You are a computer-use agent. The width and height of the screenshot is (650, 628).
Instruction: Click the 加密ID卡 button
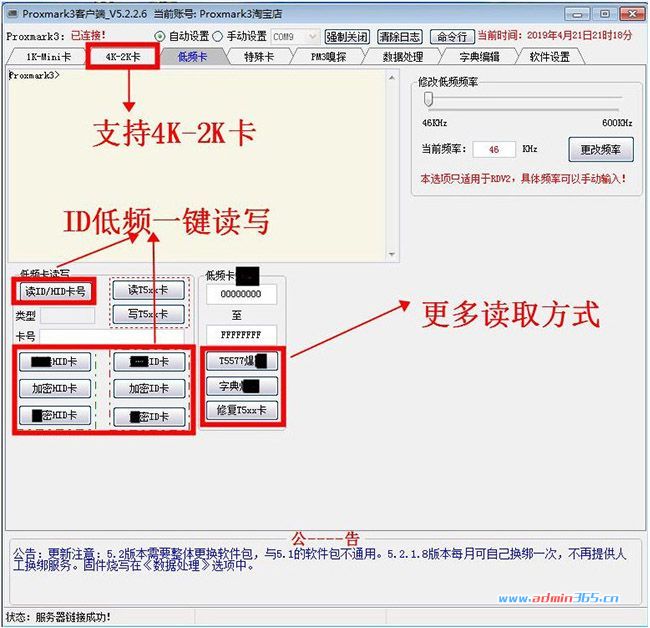coord(149,388)
